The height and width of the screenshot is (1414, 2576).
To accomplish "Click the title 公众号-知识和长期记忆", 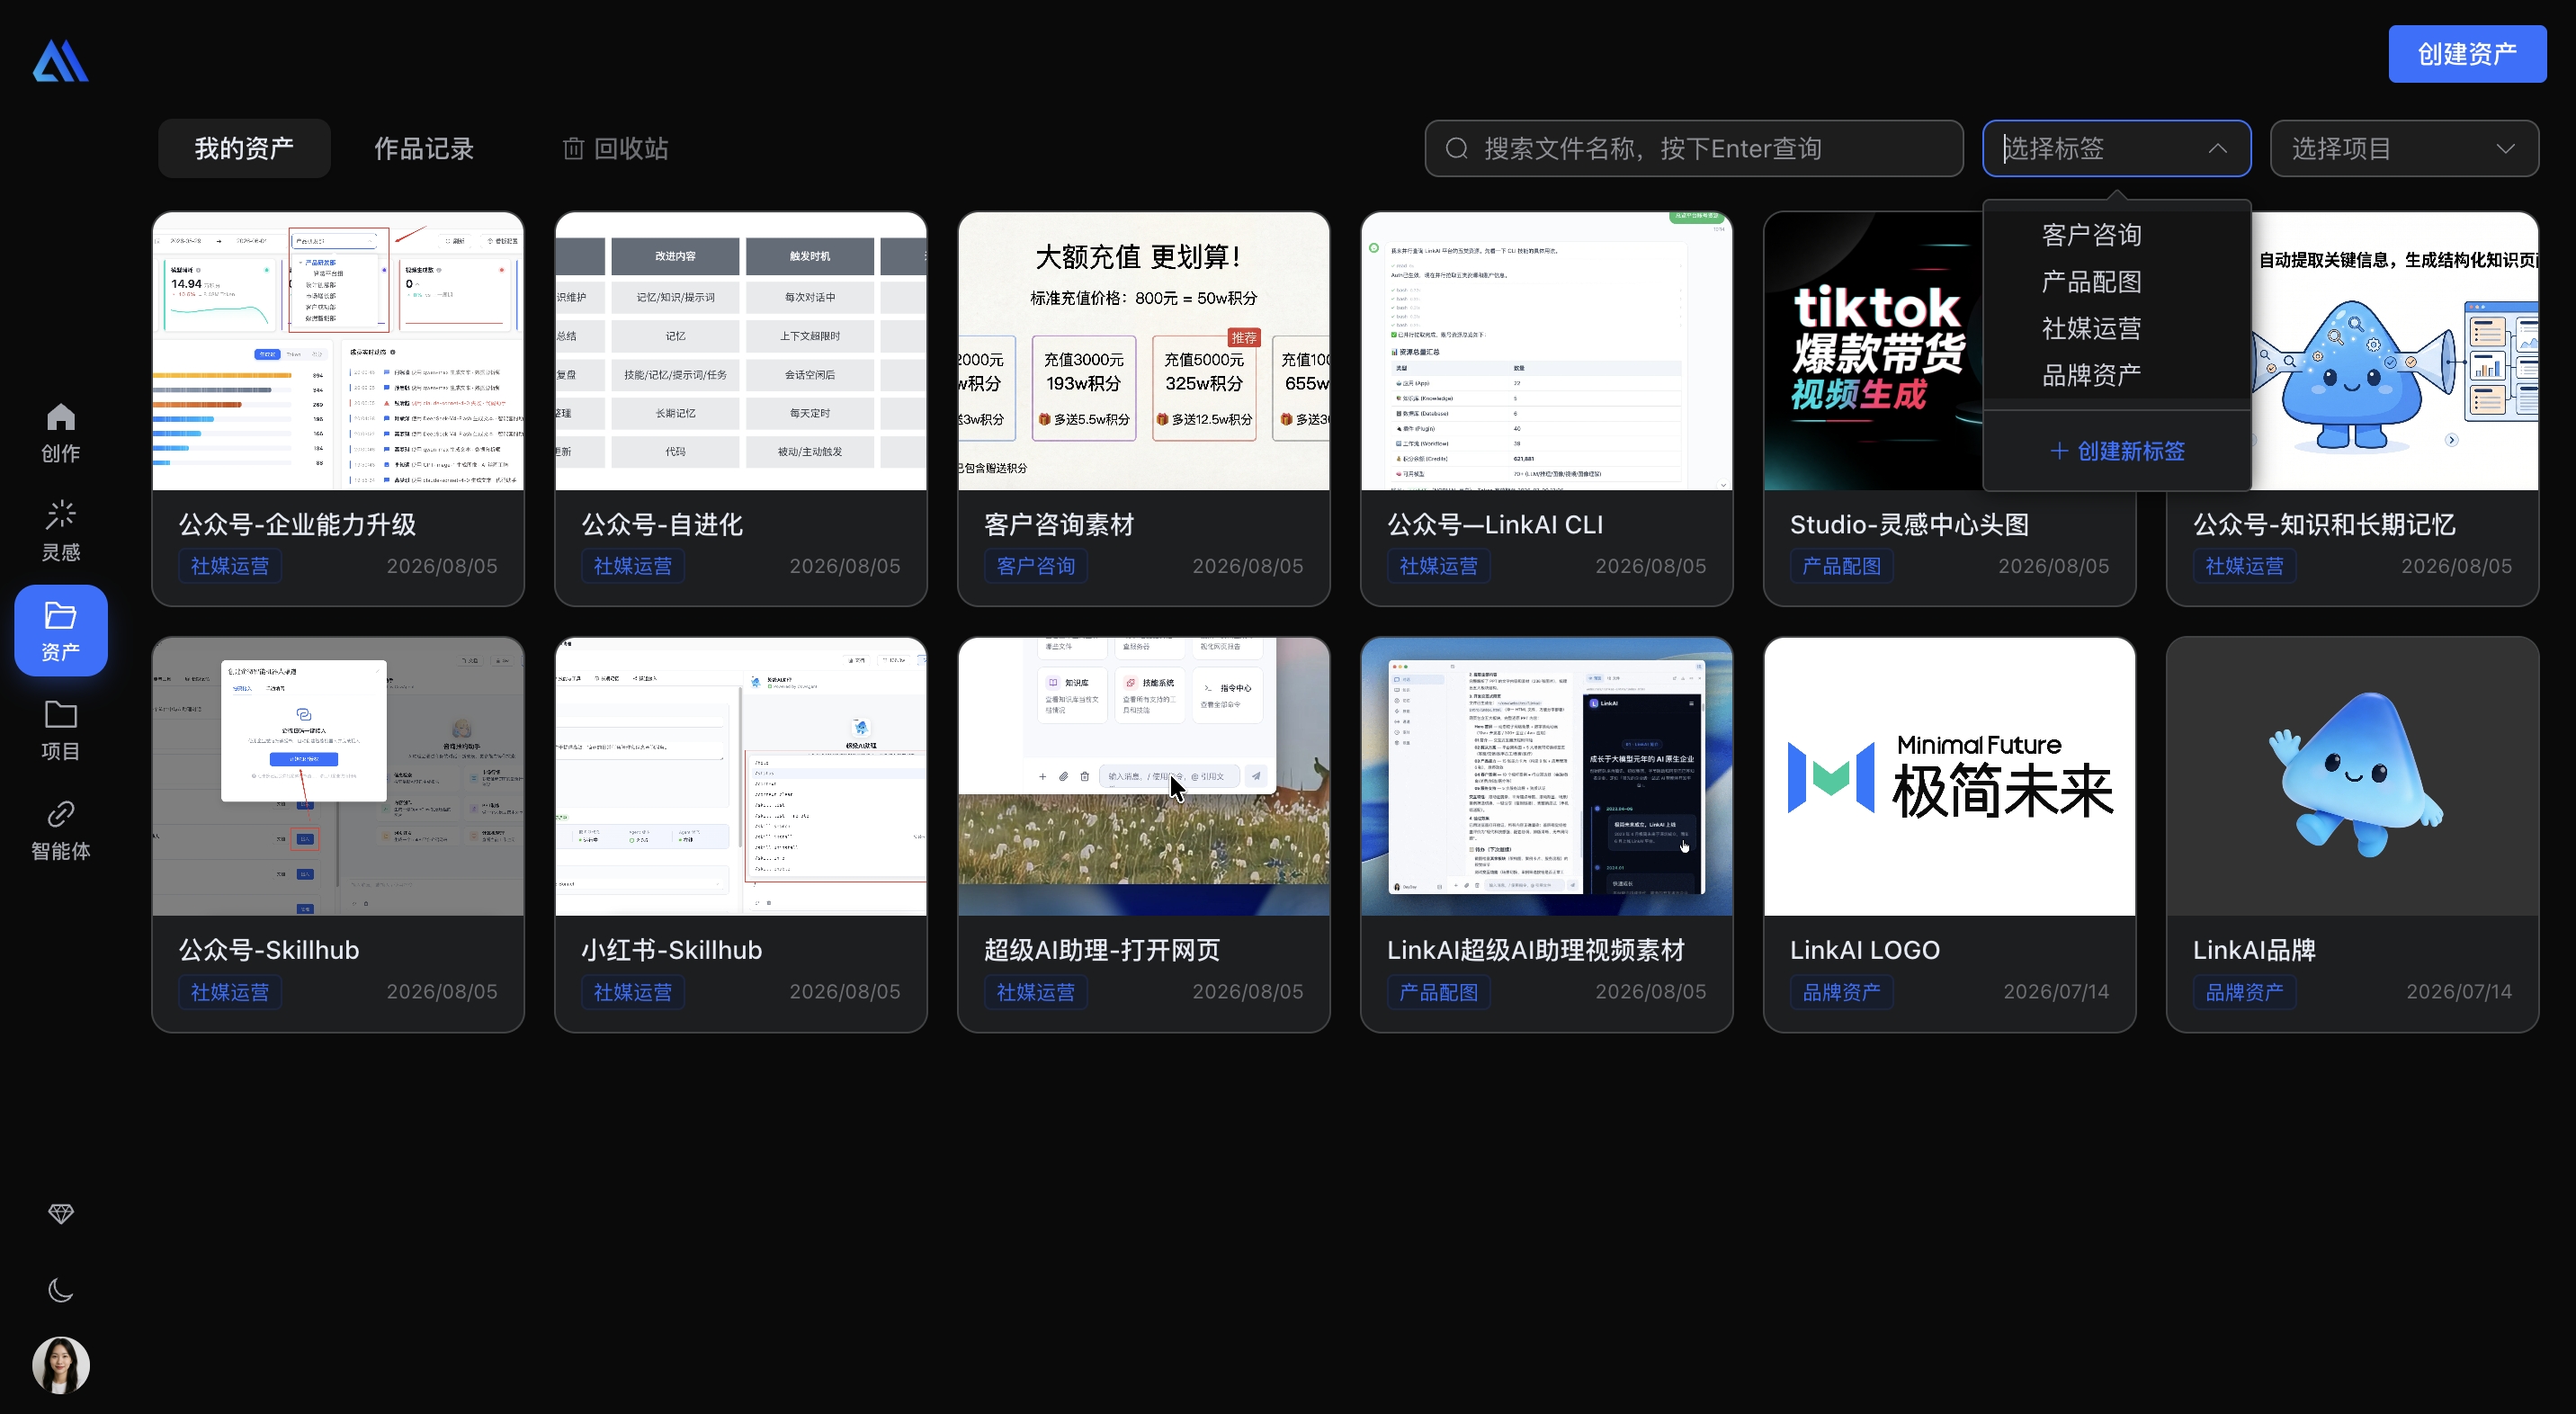I will 2324,524.
